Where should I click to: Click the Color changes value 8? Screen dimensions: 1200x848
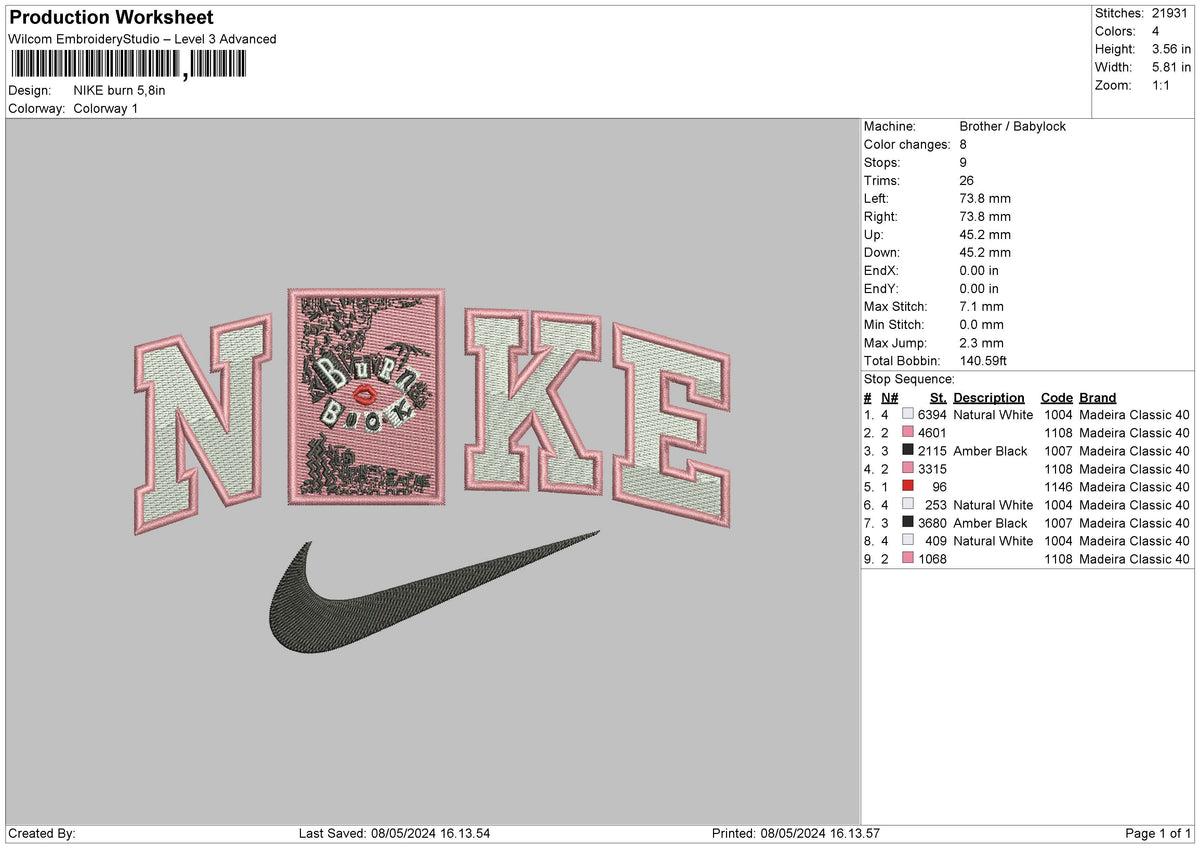963,145
